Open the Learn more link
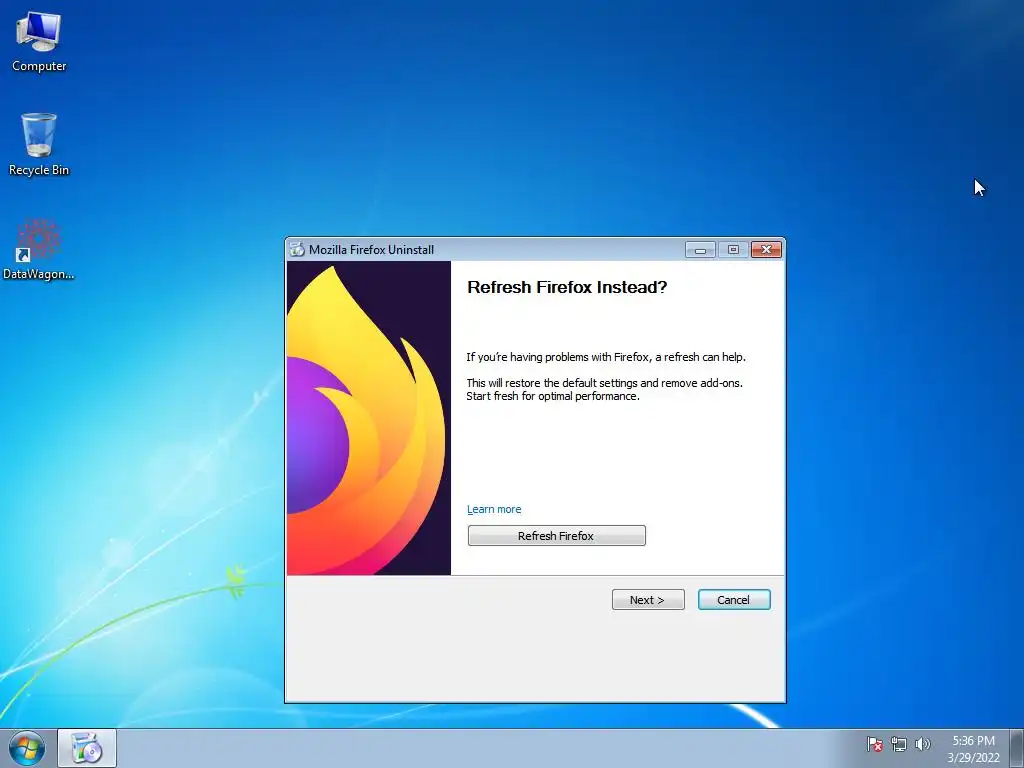1024x768 pixels. click(x=494, y=509)
